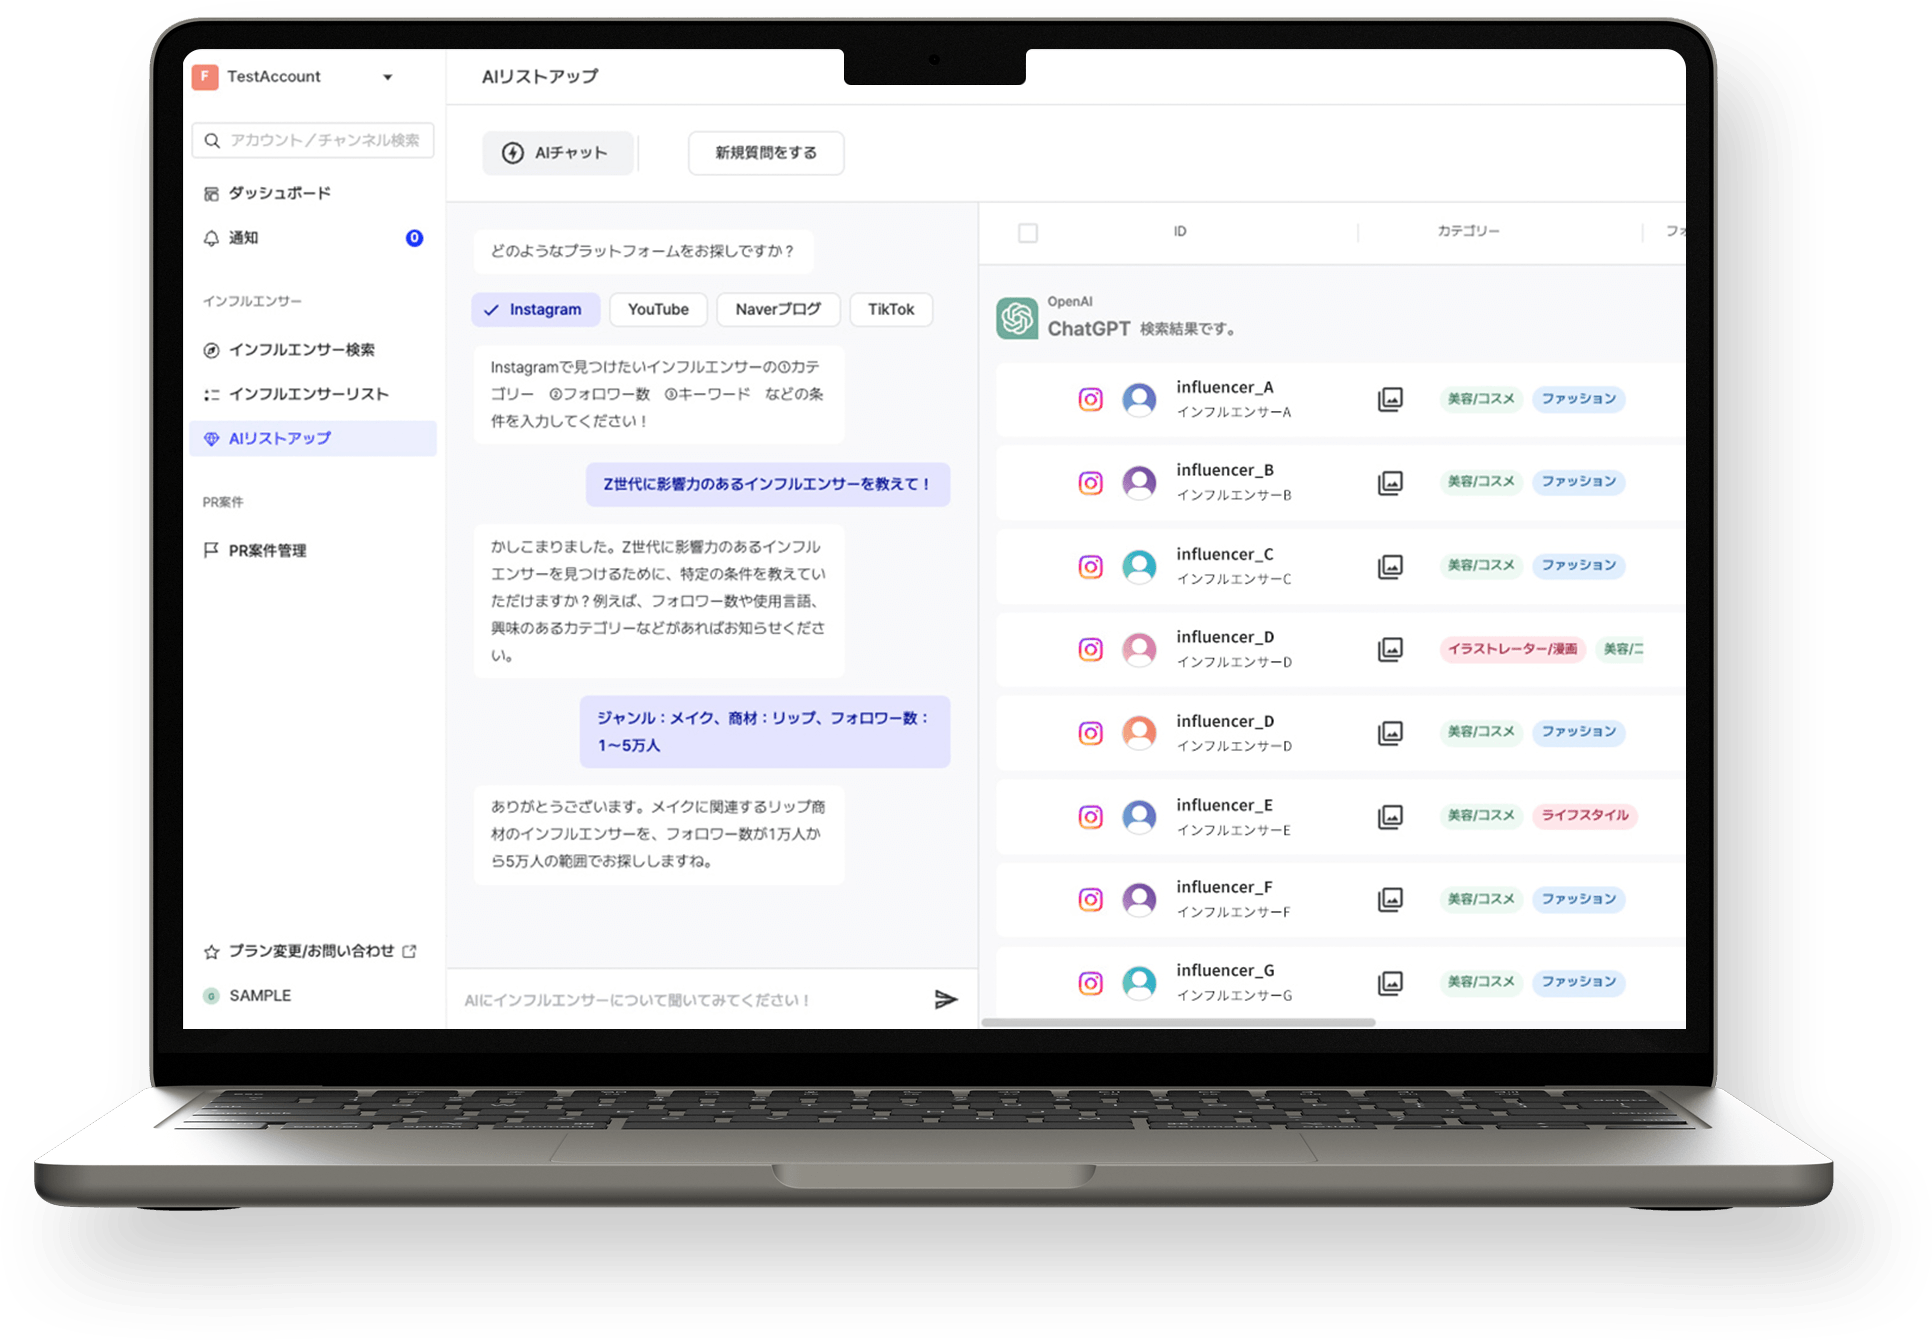Click the Instagram icon for influencer_E
The height and width of the screenshot is (1340, 1932).
point(1091,817)
